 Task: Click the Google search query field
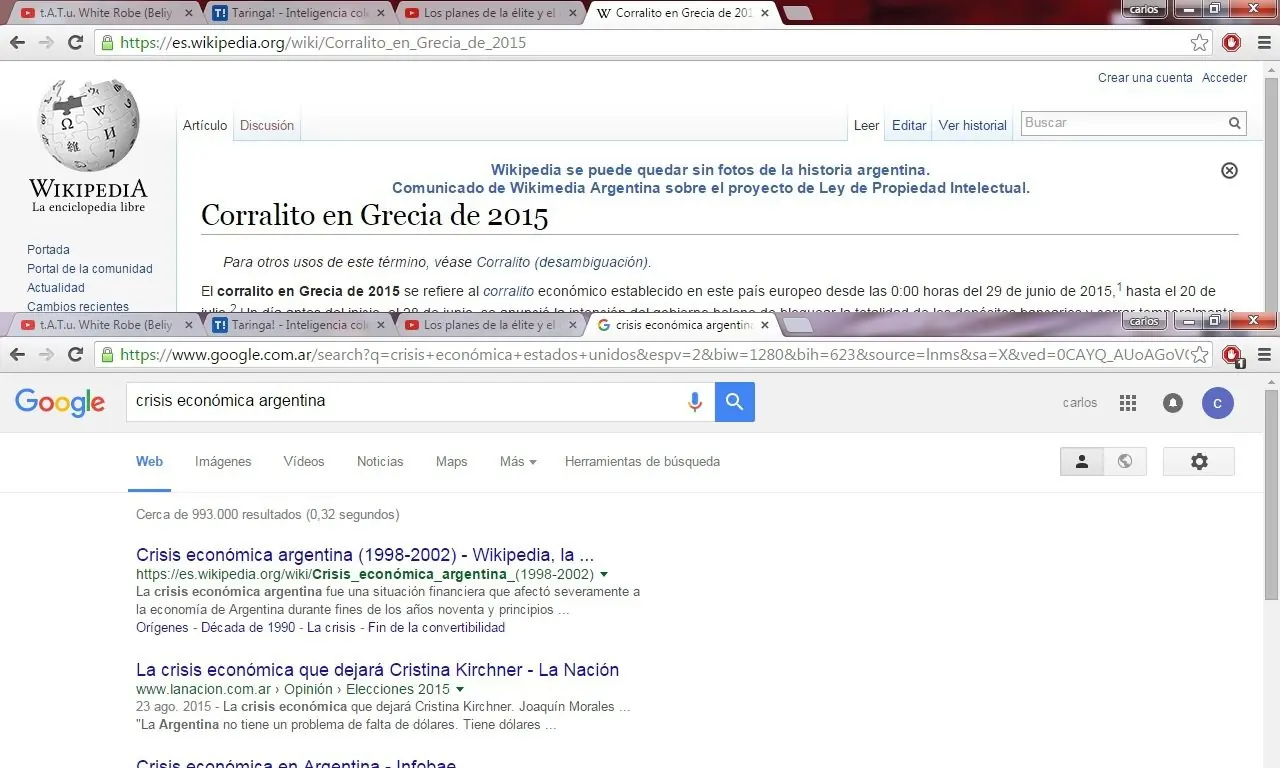[405, 402]
